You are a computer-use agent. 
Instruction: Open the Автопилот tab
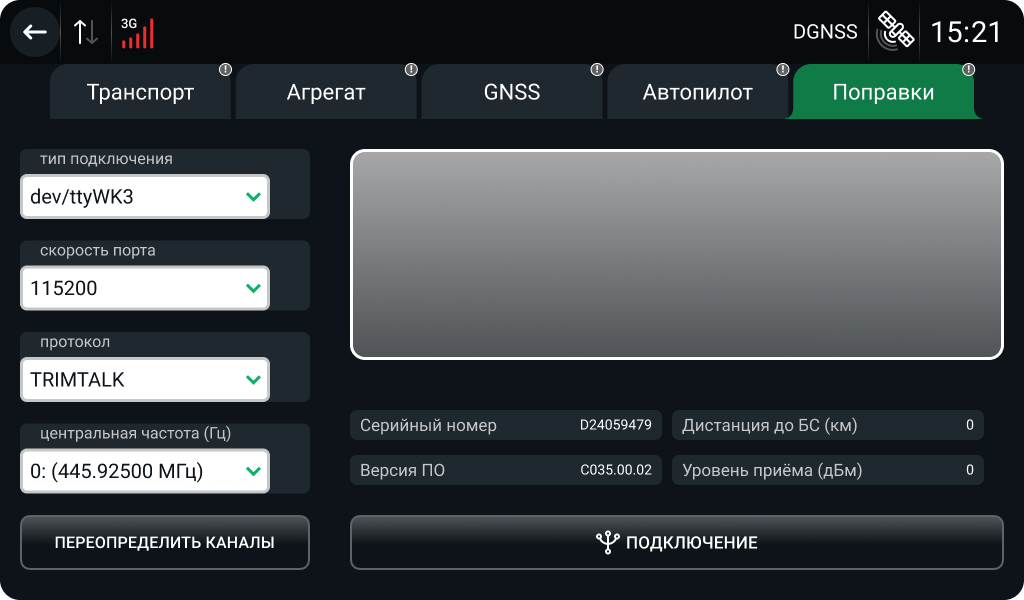(x=697, y=93)
